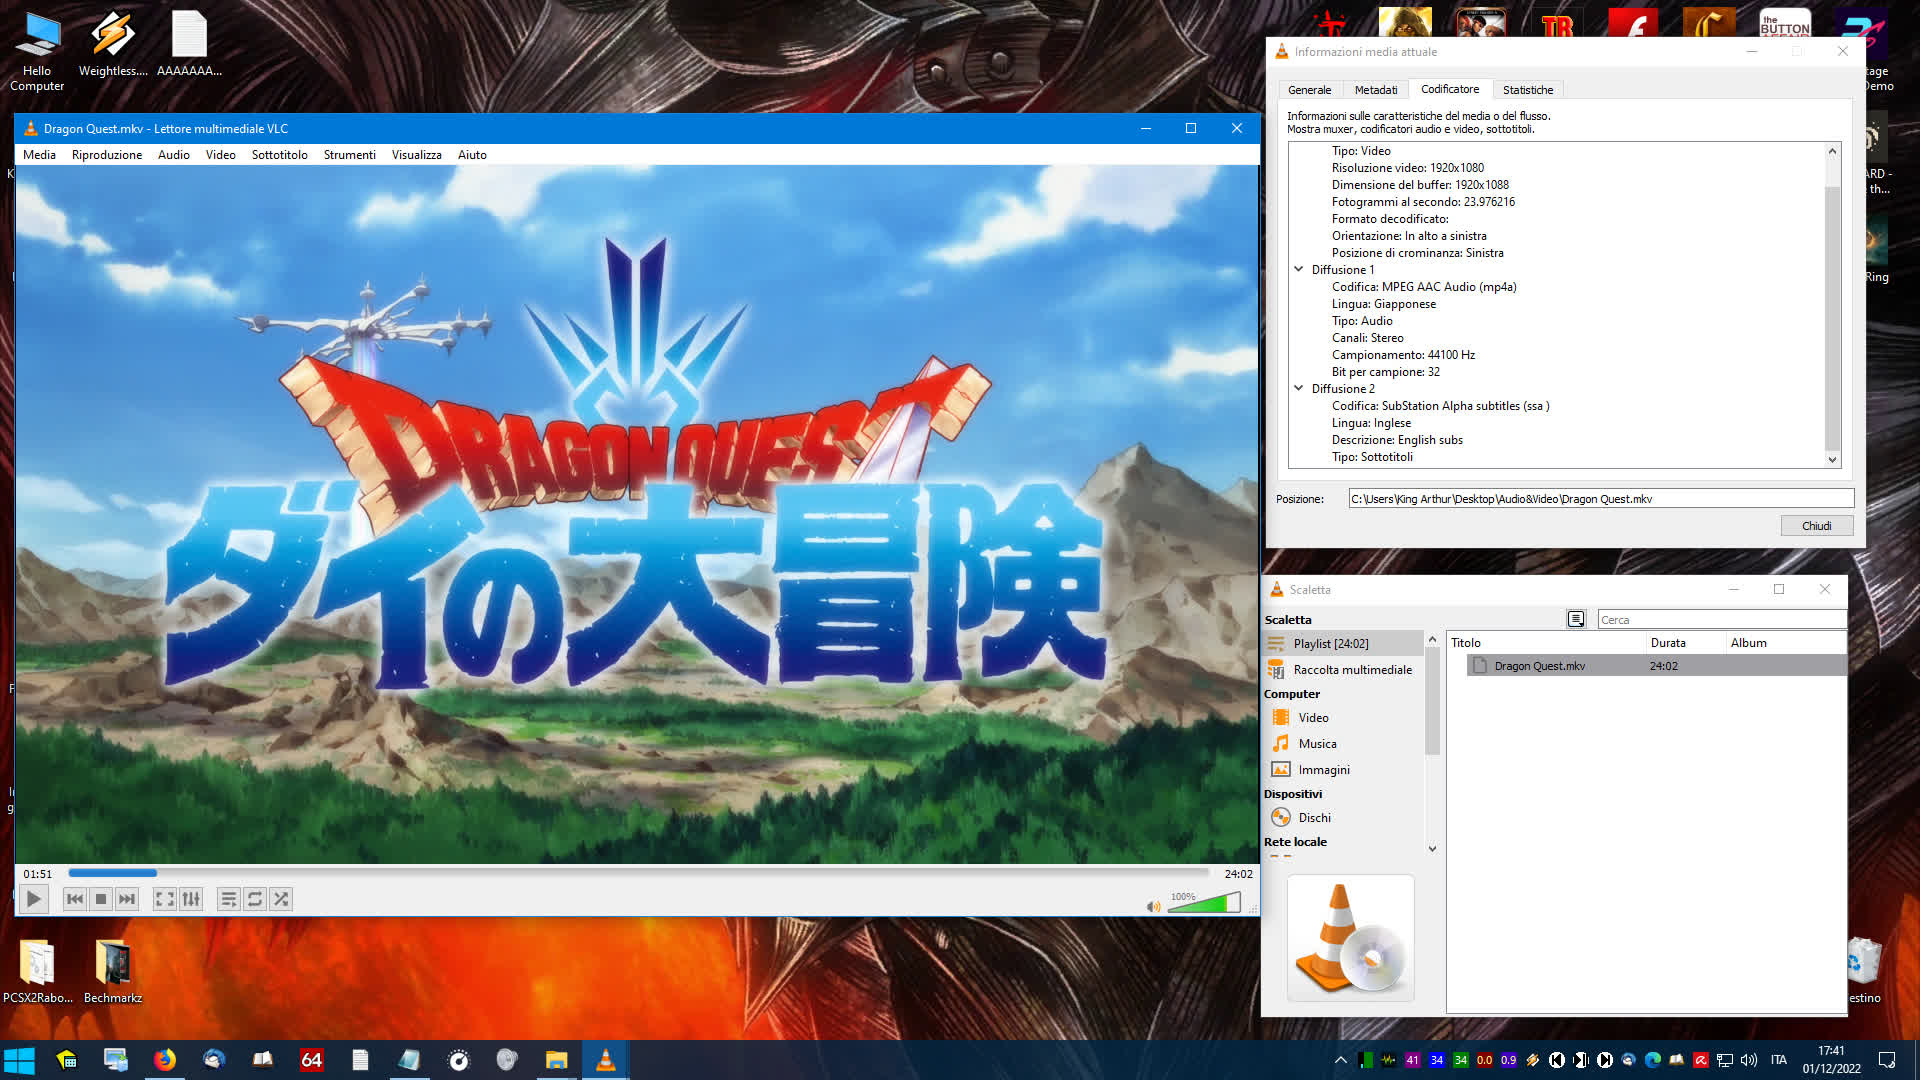1920x1080 pixels.
Task: Go to previous media track
Action: [75, 899]
